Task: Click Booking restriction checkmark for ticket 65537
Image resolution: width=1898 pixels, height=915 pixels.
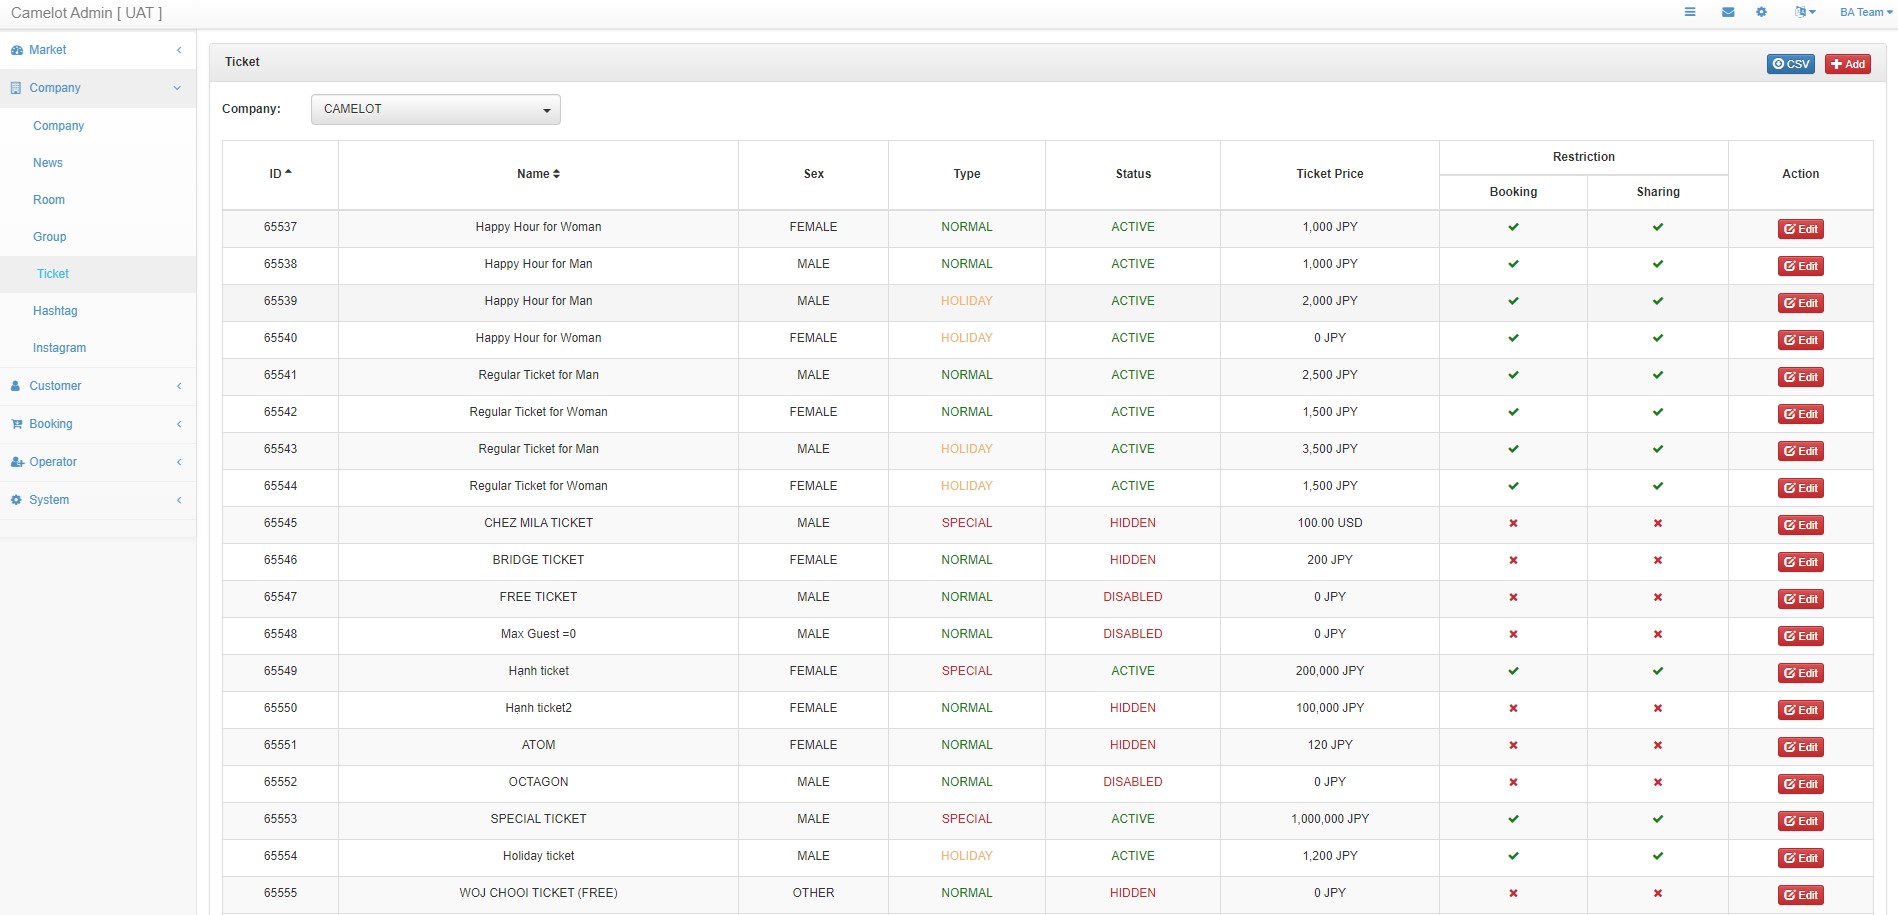Action: tap(1513, 227)
